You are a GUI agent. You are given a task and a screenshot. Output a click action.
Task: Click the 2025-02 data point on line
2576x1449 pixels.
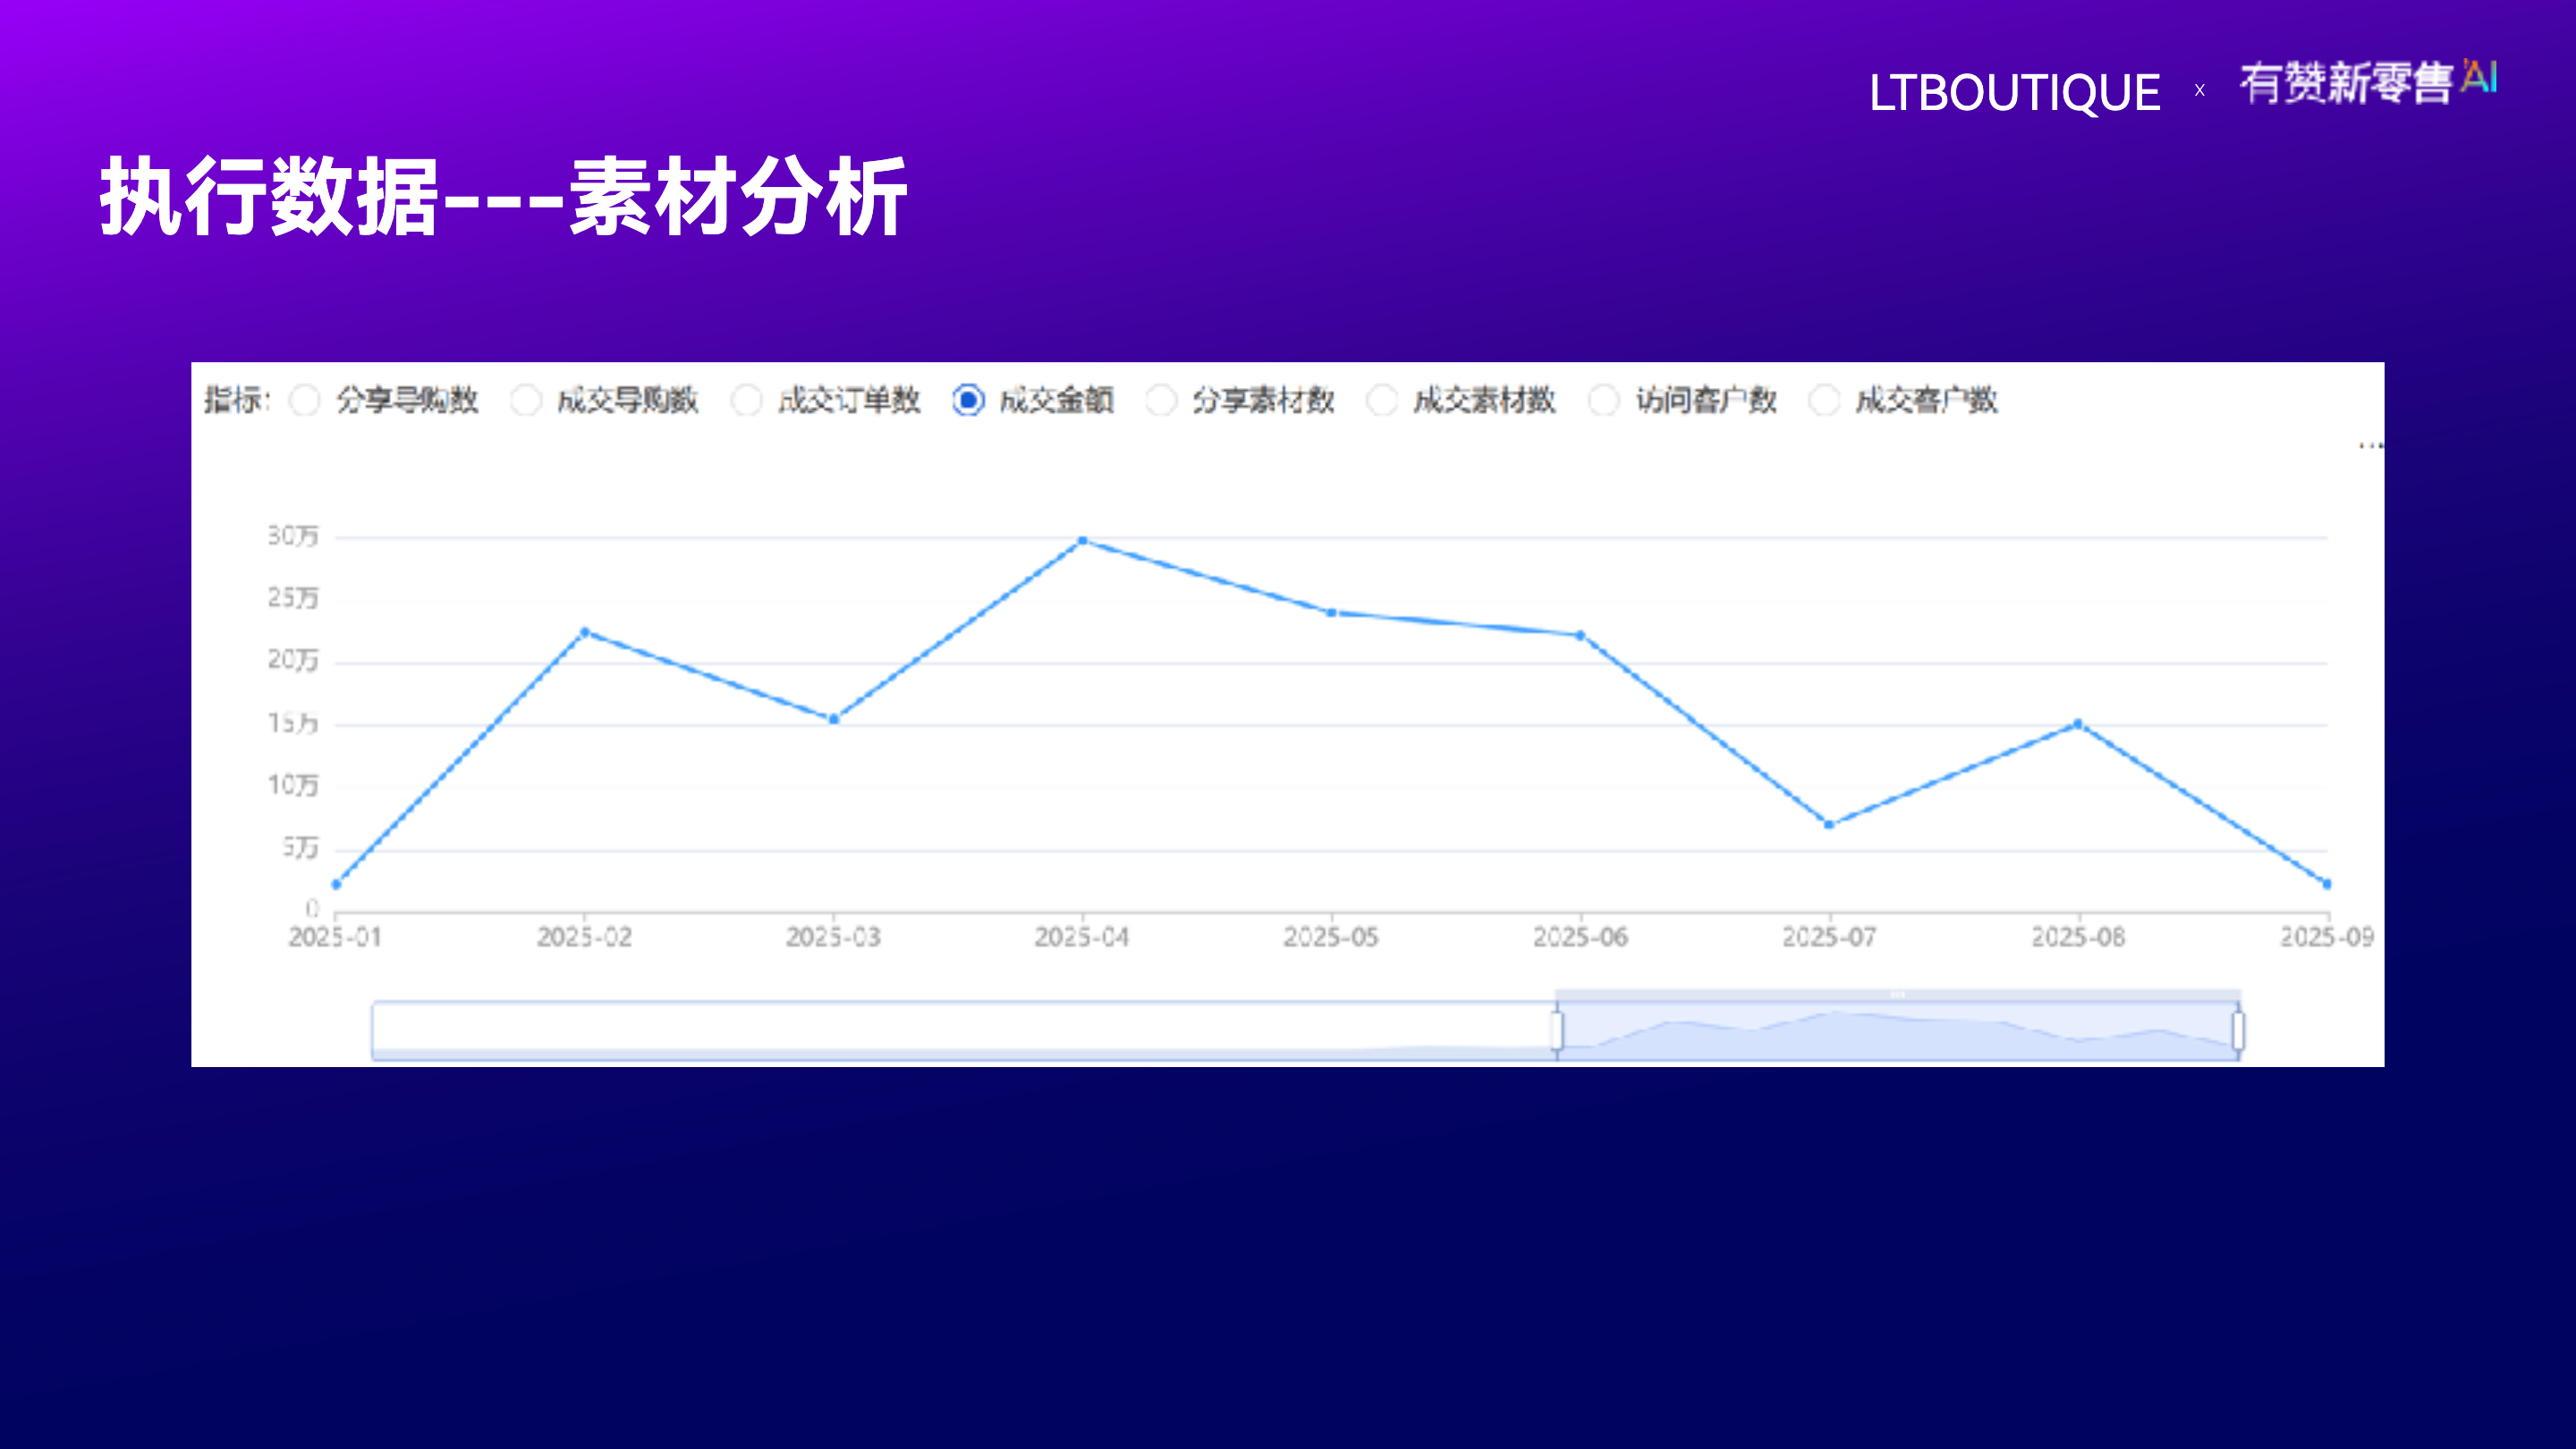(x=585, y=632)
